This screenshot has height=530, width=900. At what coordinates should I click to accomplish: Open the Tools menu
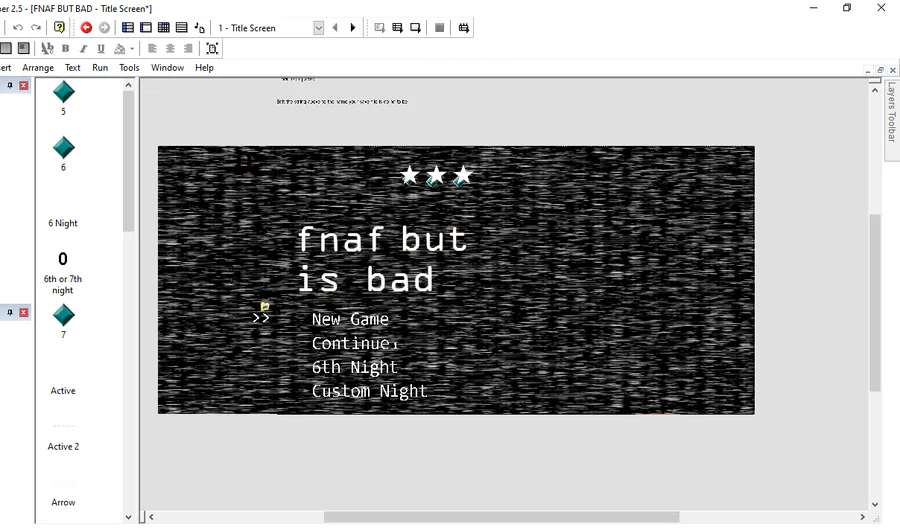click(x=129, y=68)
